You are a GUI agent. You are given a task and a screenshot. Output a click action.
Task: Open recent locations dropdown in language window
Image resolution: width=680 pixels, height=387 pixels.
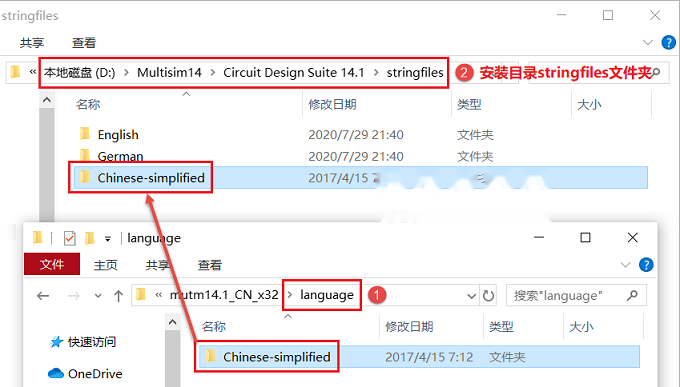pyautogui.click(x=98, y=296)
